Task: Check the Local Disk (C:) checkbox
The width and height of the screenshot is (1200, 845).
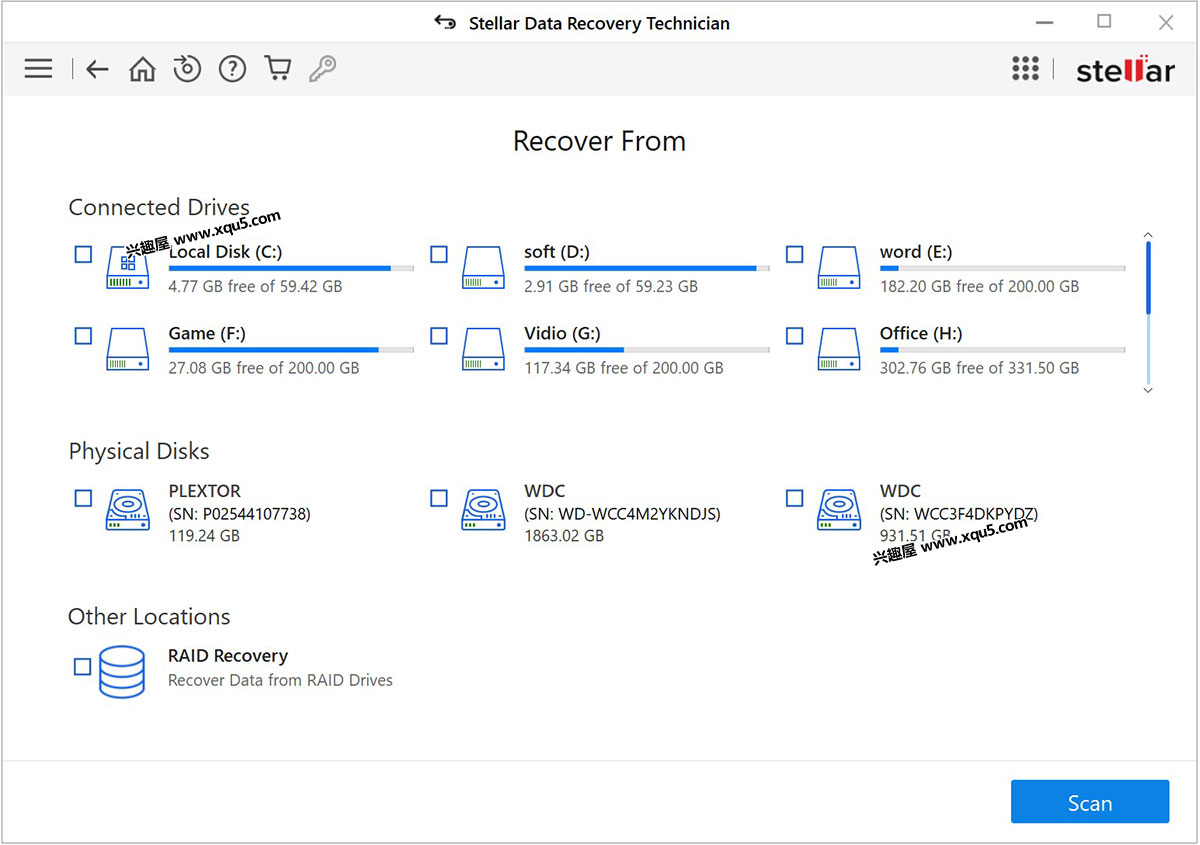Action: coord(83,255)
